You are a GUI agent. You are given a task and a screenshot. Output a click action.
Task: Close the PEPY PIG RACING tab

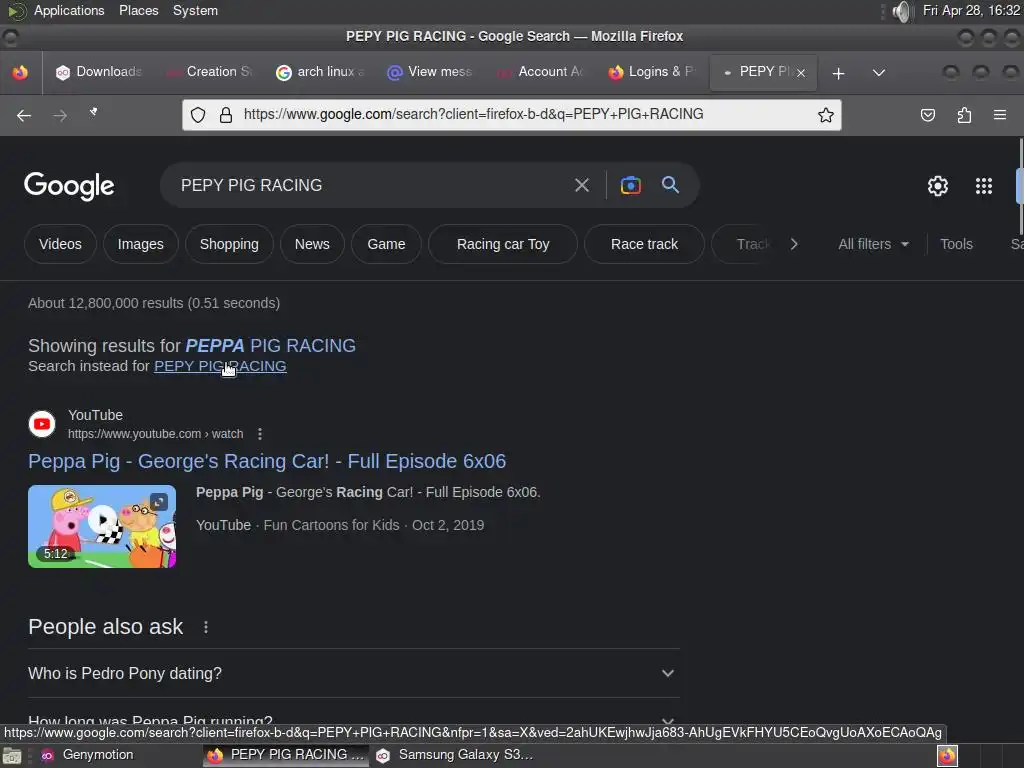pos(801,73)
